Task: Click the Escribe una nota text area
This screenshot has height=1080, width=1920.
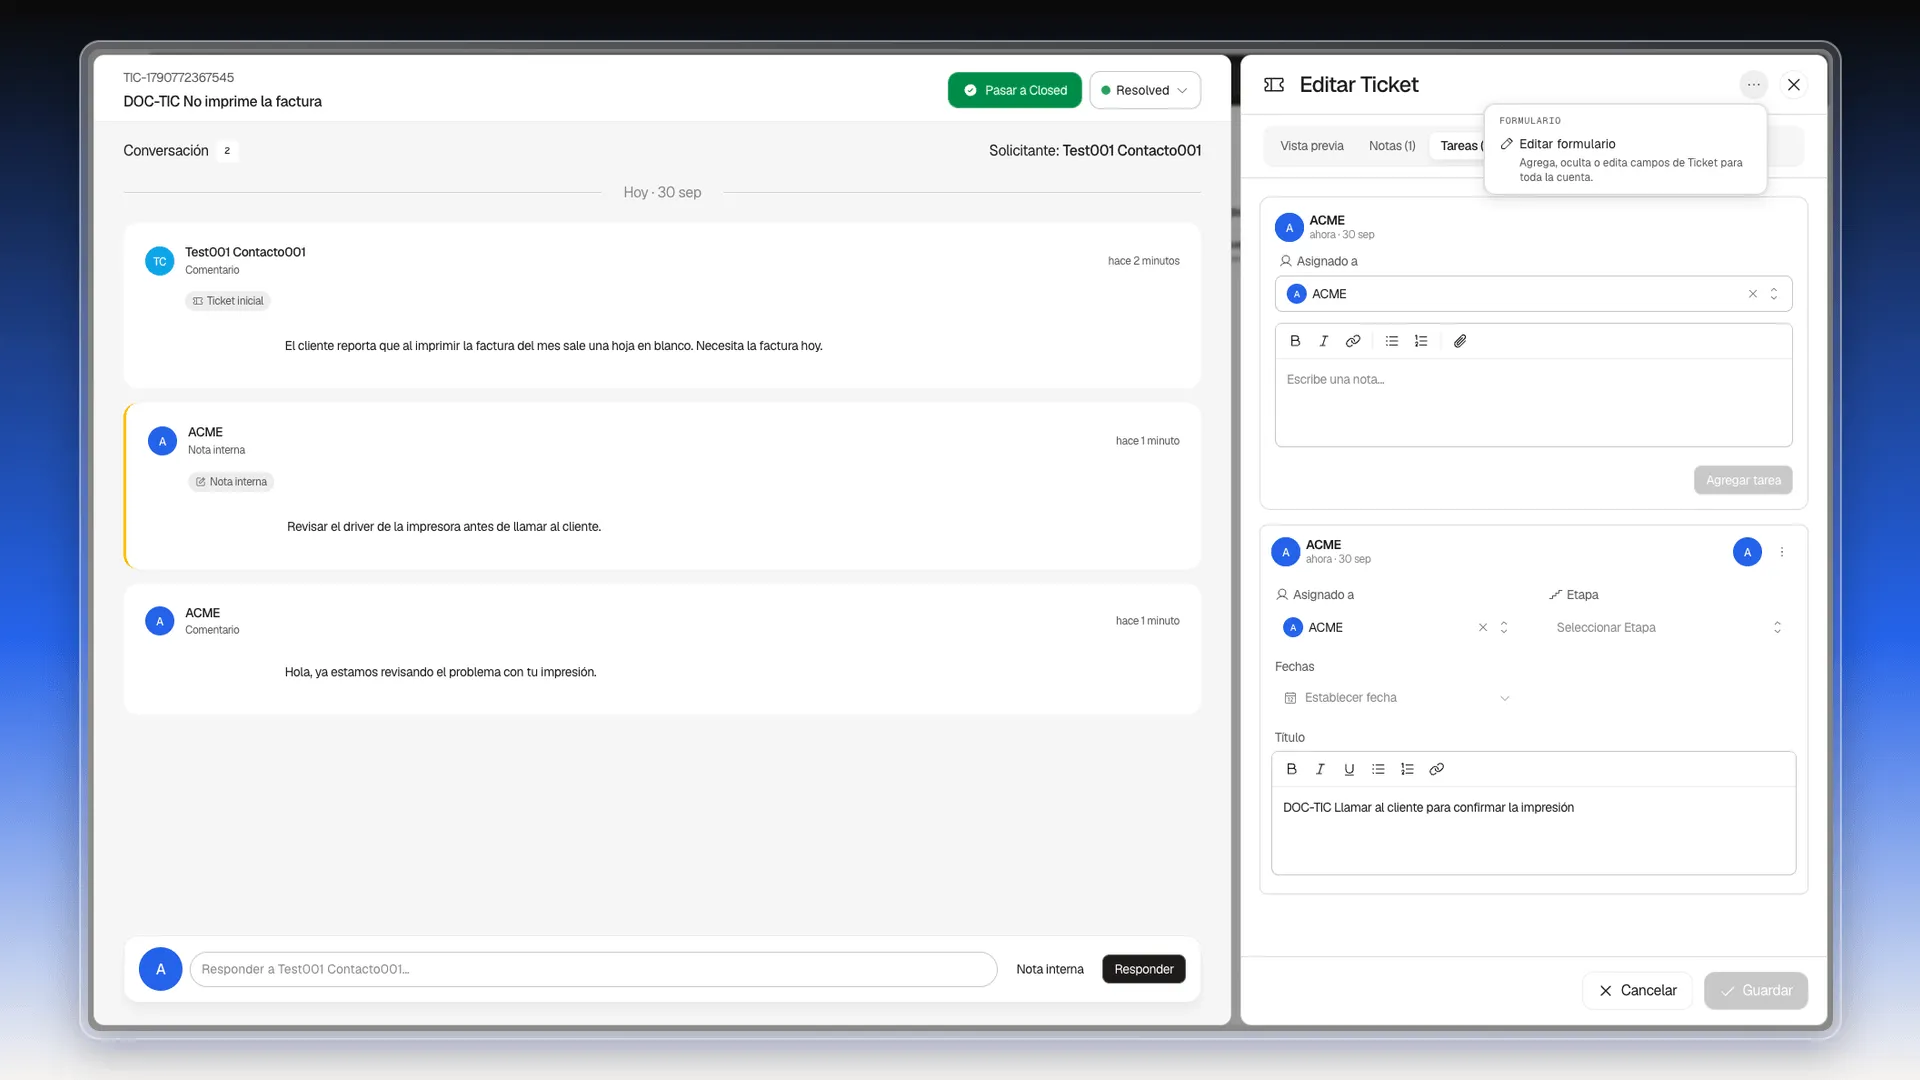Action: click(1533, 403)
